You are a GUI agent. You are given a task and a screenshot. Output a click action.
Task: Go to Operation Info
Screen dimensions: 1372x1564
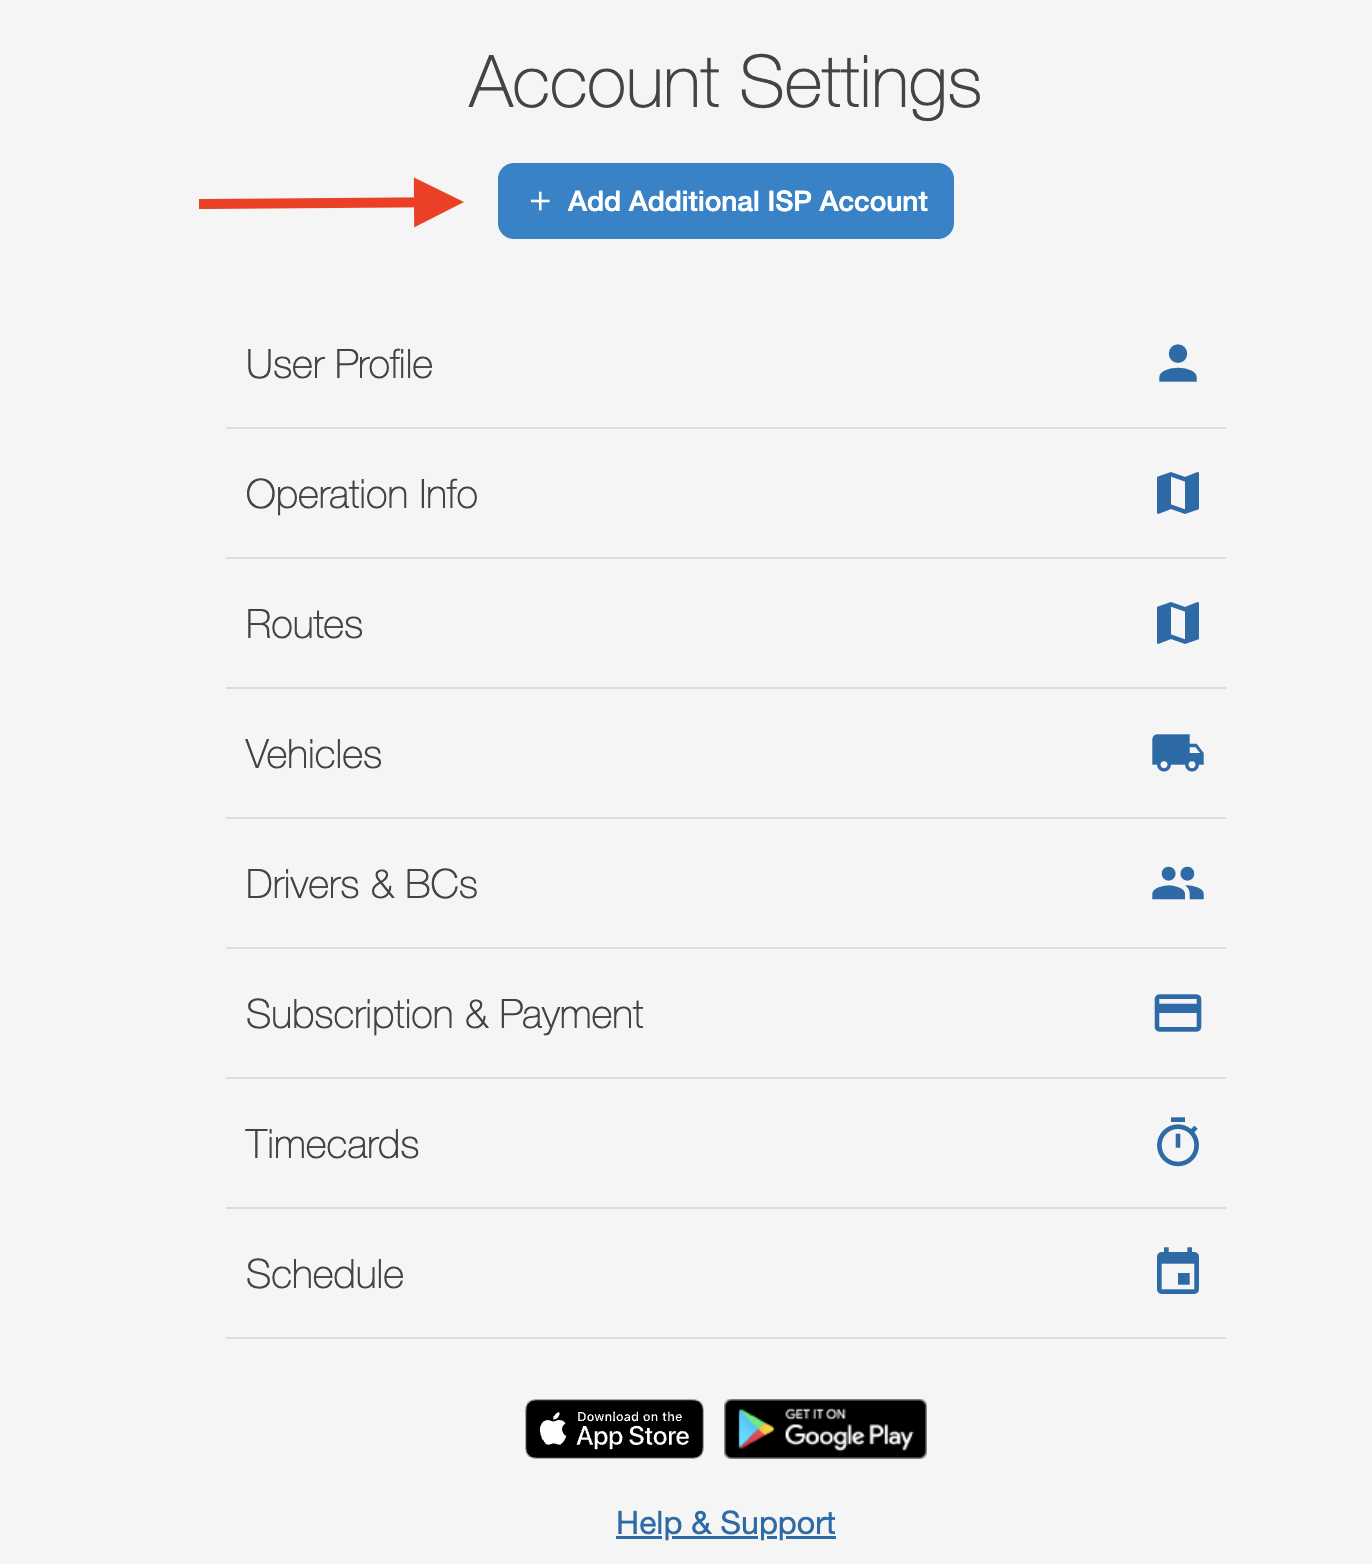pyautogui.click(x=361, y=495)
